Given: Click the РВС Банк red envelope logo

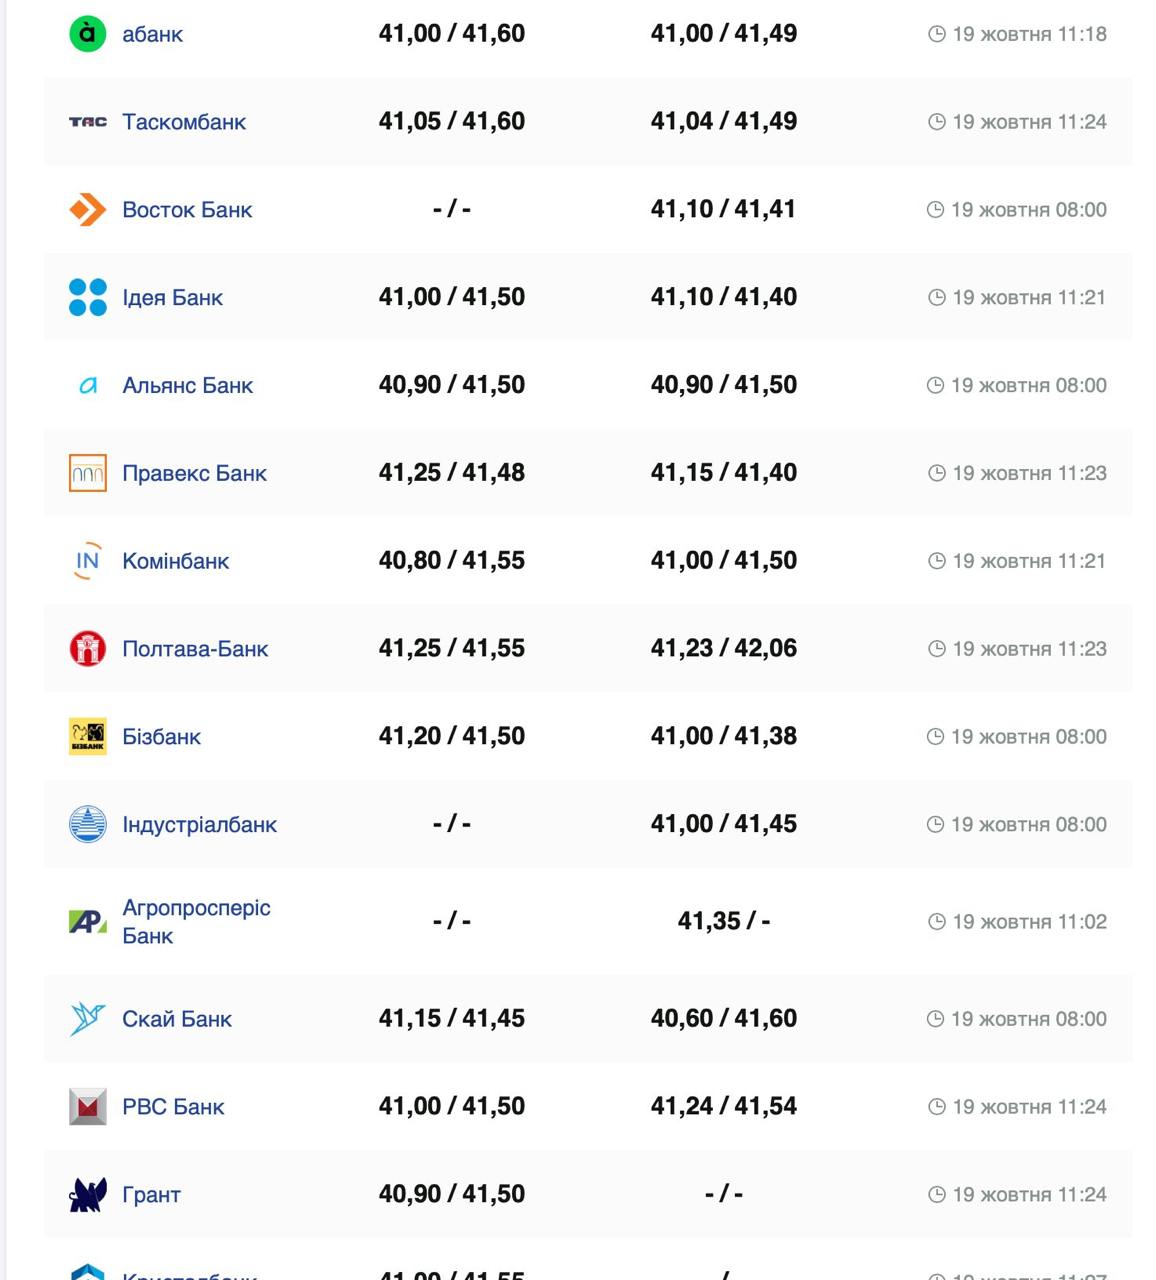Looking at the screenshot, I should [87, 1107].
